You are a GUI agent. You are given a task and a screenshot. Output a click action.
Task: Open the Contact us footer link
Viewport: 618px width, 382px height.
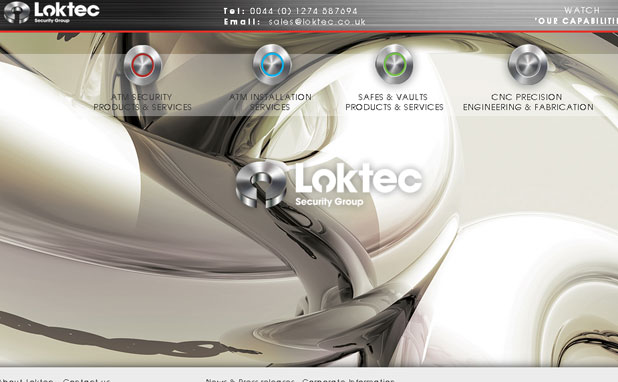click(x=86, y=380)
